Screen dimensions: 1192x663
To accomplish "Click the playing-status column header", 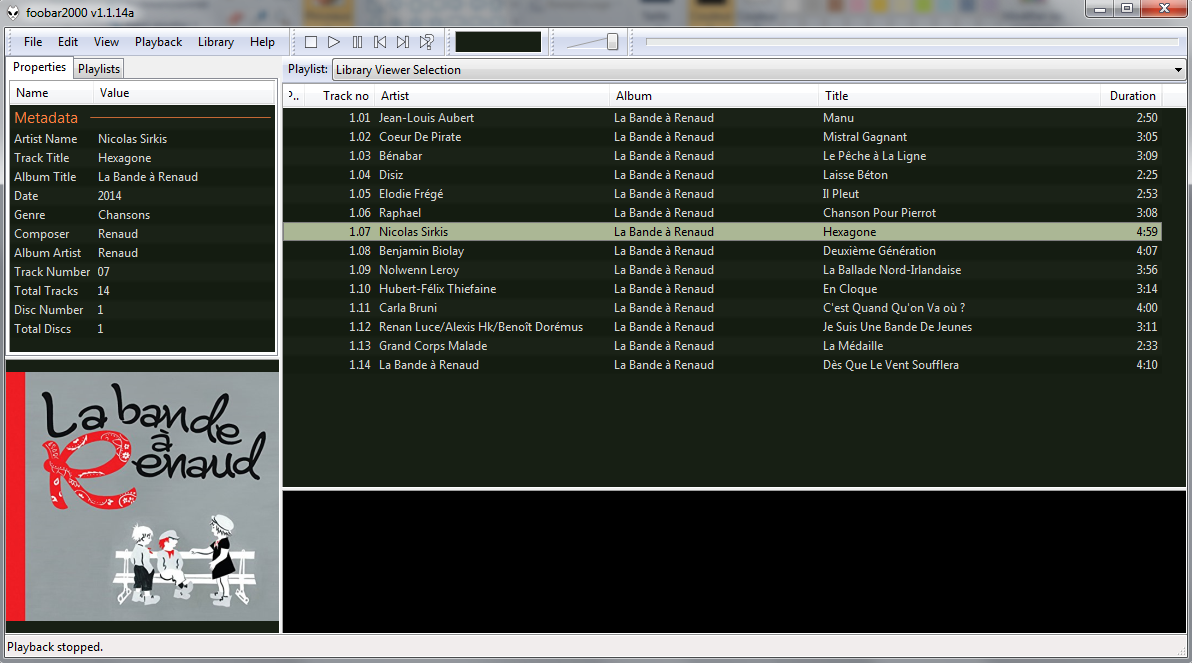I will click(294, 96).
